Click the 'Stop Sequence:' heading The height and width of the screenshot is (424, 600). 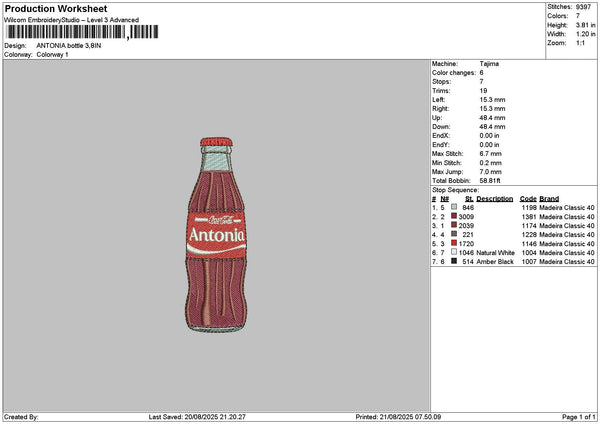(x=455, y=190)
